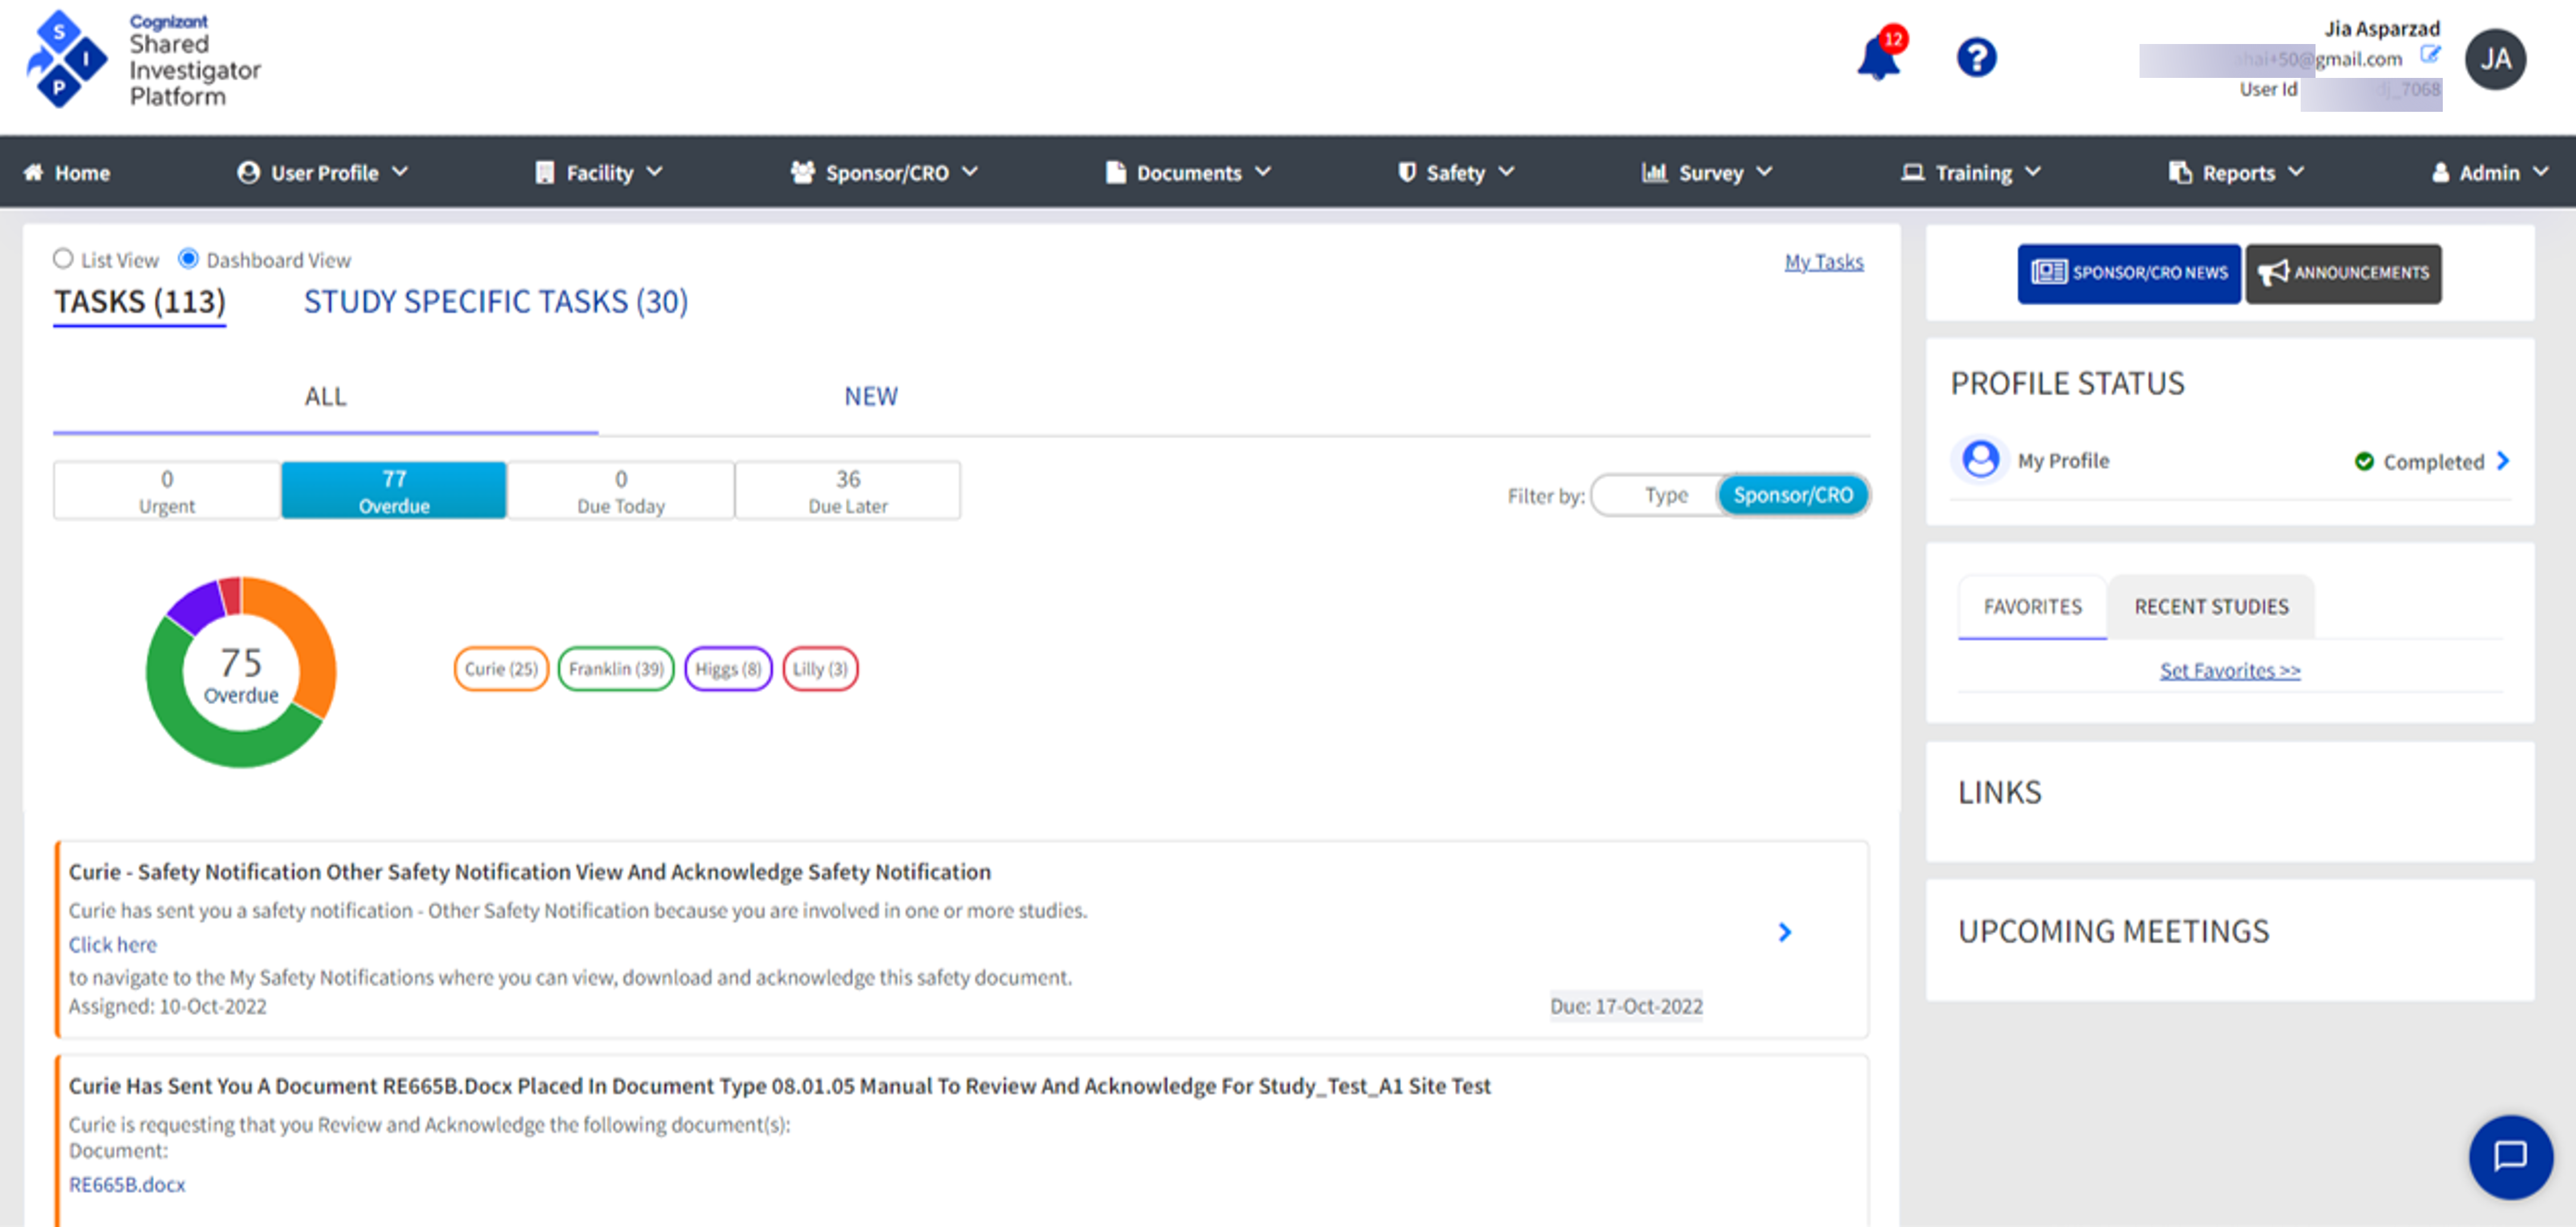Viewport: 2576px width, 1227px height.
Task: Open the chat bubble widget
Action: (2510, 1156)
